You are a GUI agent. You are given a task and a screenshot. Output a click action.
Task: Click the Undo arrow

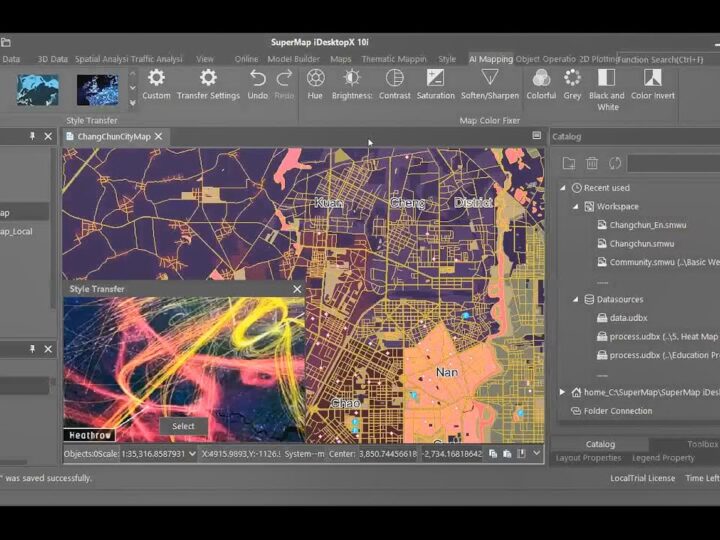[258, 84]
